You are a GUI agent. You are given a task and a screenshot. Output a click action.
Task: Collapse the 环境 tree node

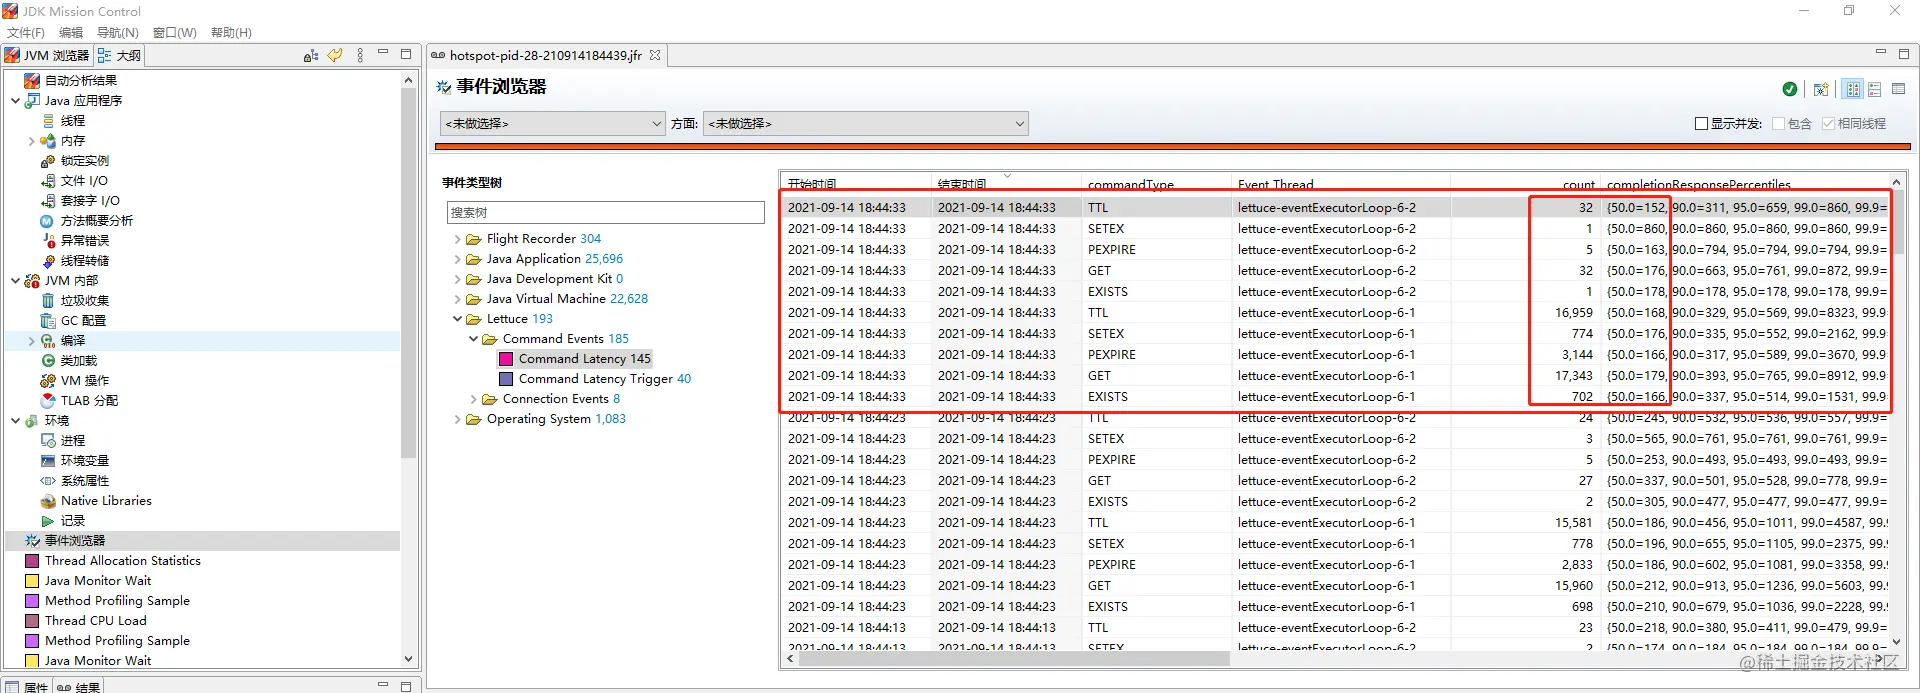pyautogui.click(x=15, y=420)
